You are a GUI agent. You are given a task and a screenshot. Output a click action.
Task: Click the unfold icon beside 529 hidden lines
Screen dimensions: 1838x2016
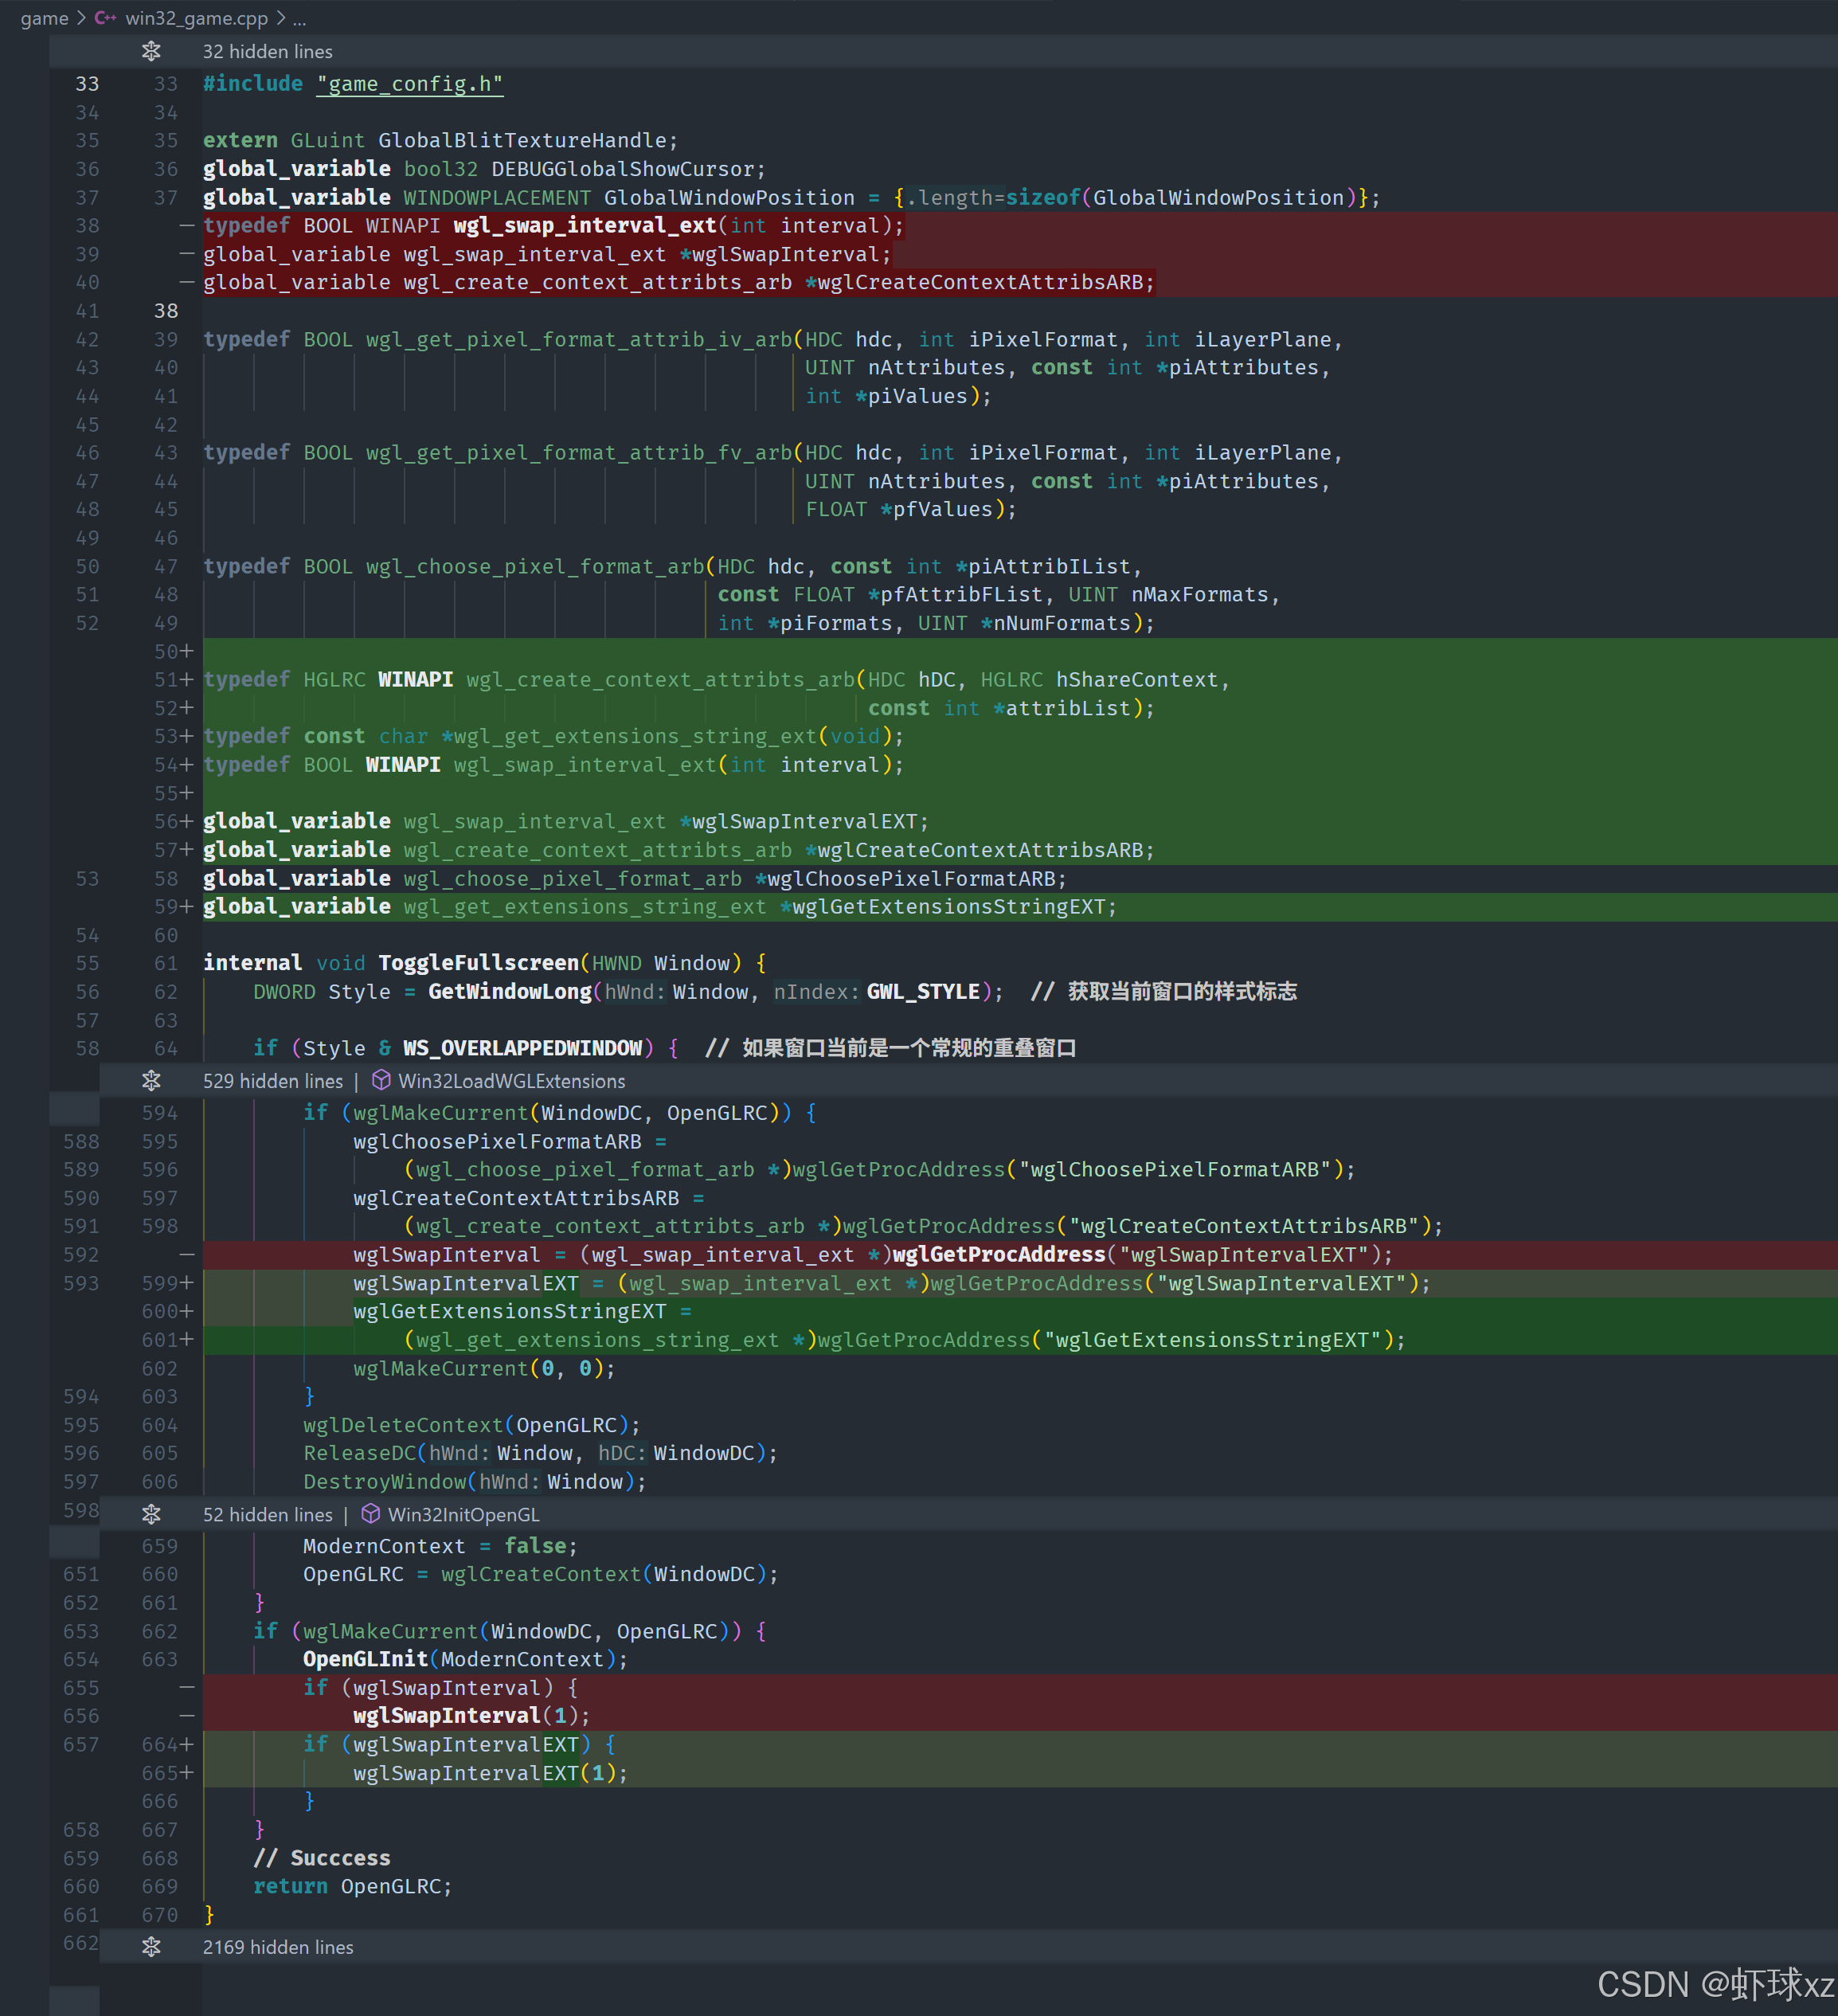point(151,1081)
